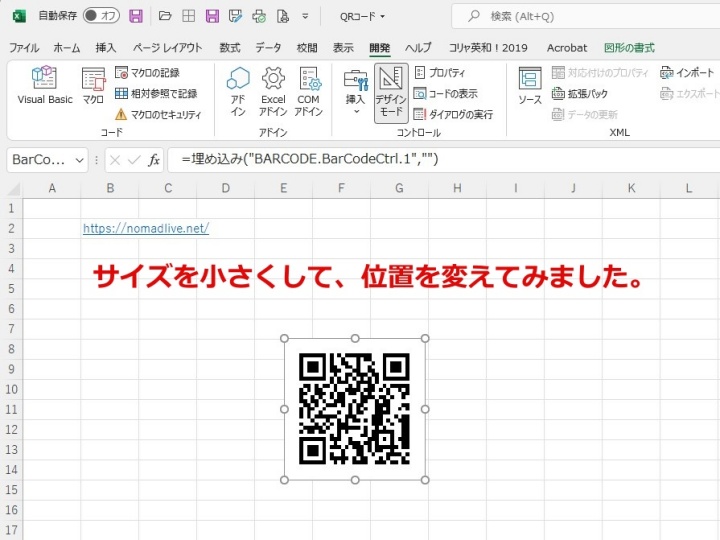Switch to the ページ レイアウト tab
Screen dimensions: 720x540
[168, 48]
